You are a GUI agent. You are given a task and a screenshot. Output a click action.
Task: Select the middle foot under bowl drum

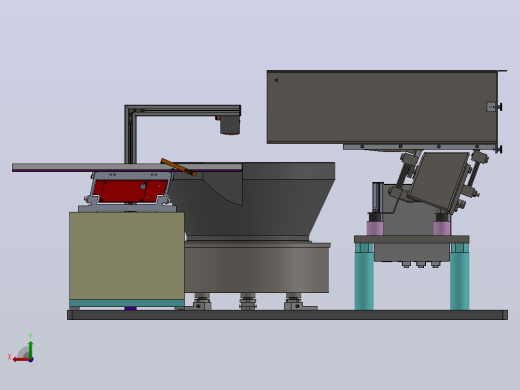(248, 301)
